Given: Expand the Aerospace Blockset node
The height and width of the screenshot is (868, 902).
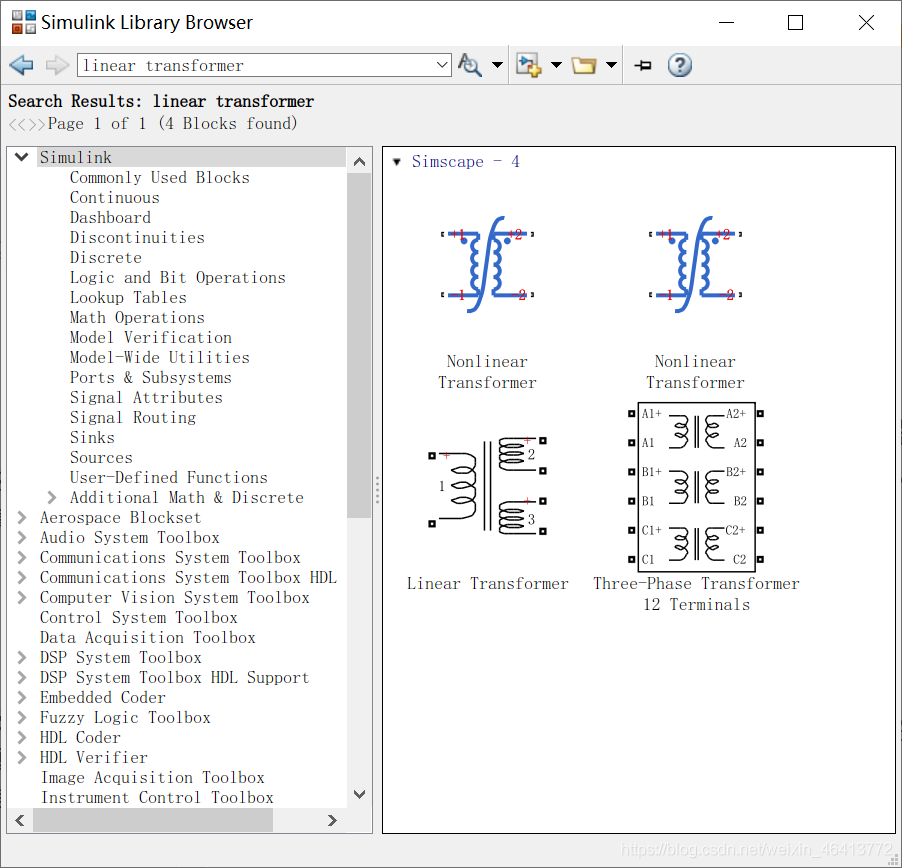Looking at the screenshot, I should coord(22,517).
